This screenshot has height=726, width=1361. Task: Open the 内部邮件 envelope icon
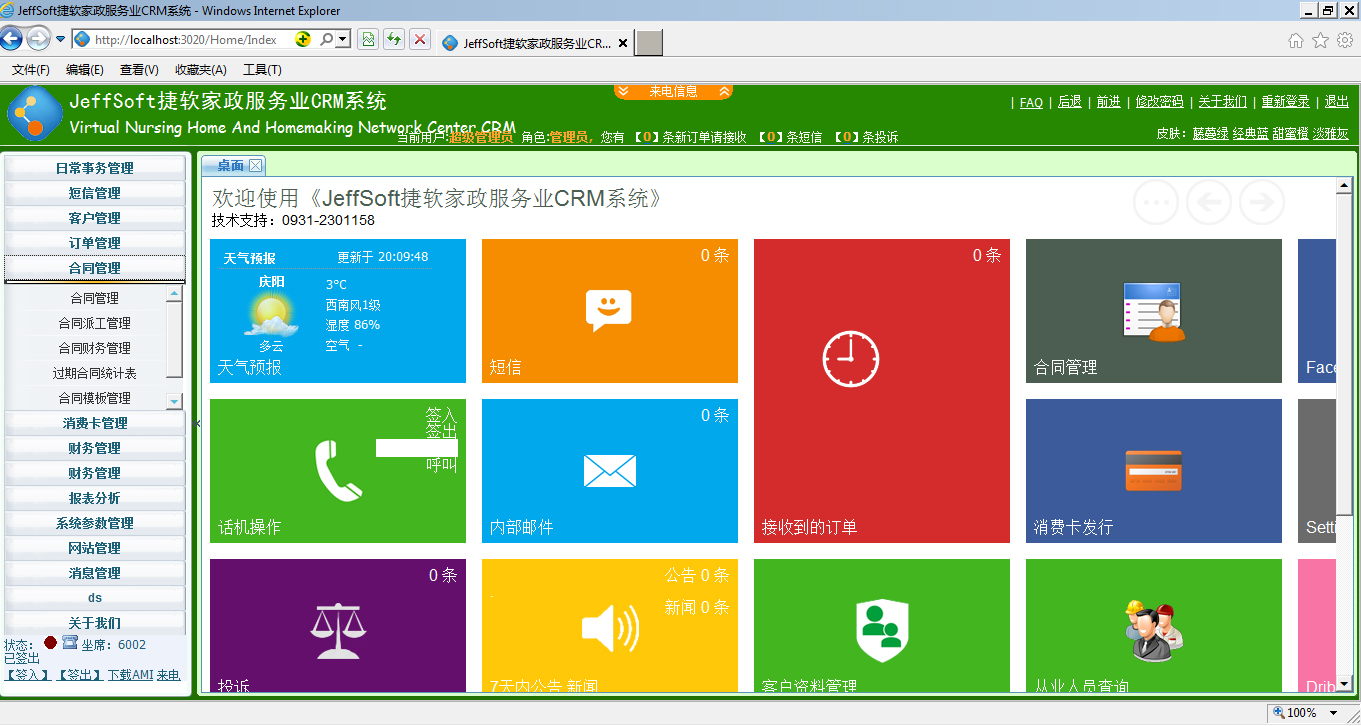[610, 470]
